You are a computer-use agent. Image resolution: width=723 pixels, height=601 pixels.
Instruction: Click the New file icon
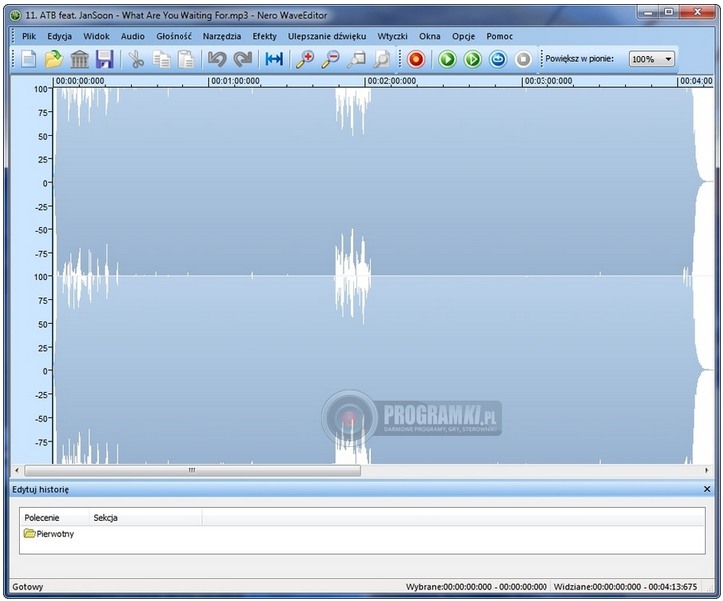coord(29,60)
